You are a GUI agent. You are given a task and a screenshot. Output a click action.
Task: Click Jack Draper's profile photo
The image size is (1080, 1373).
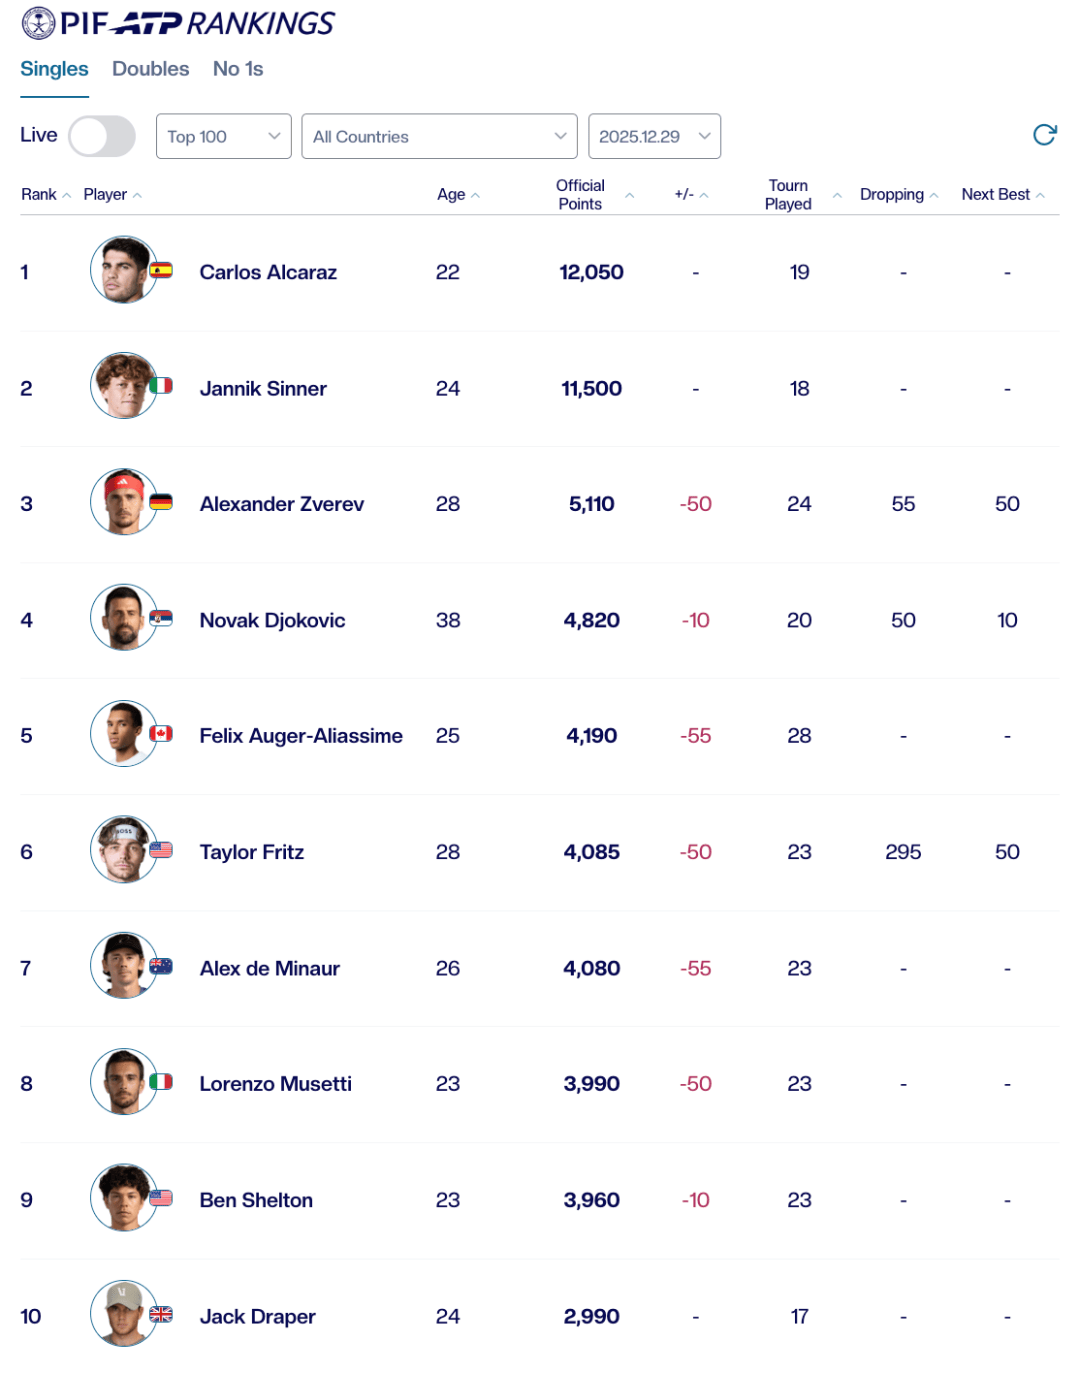coord(123,1314)
